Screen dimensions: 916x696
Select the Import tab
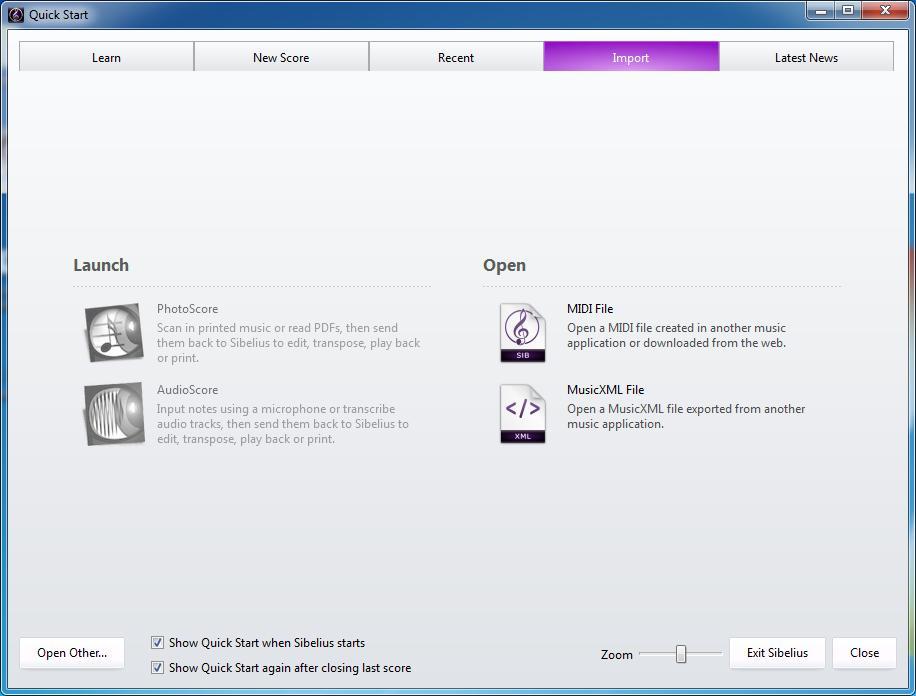631,57
